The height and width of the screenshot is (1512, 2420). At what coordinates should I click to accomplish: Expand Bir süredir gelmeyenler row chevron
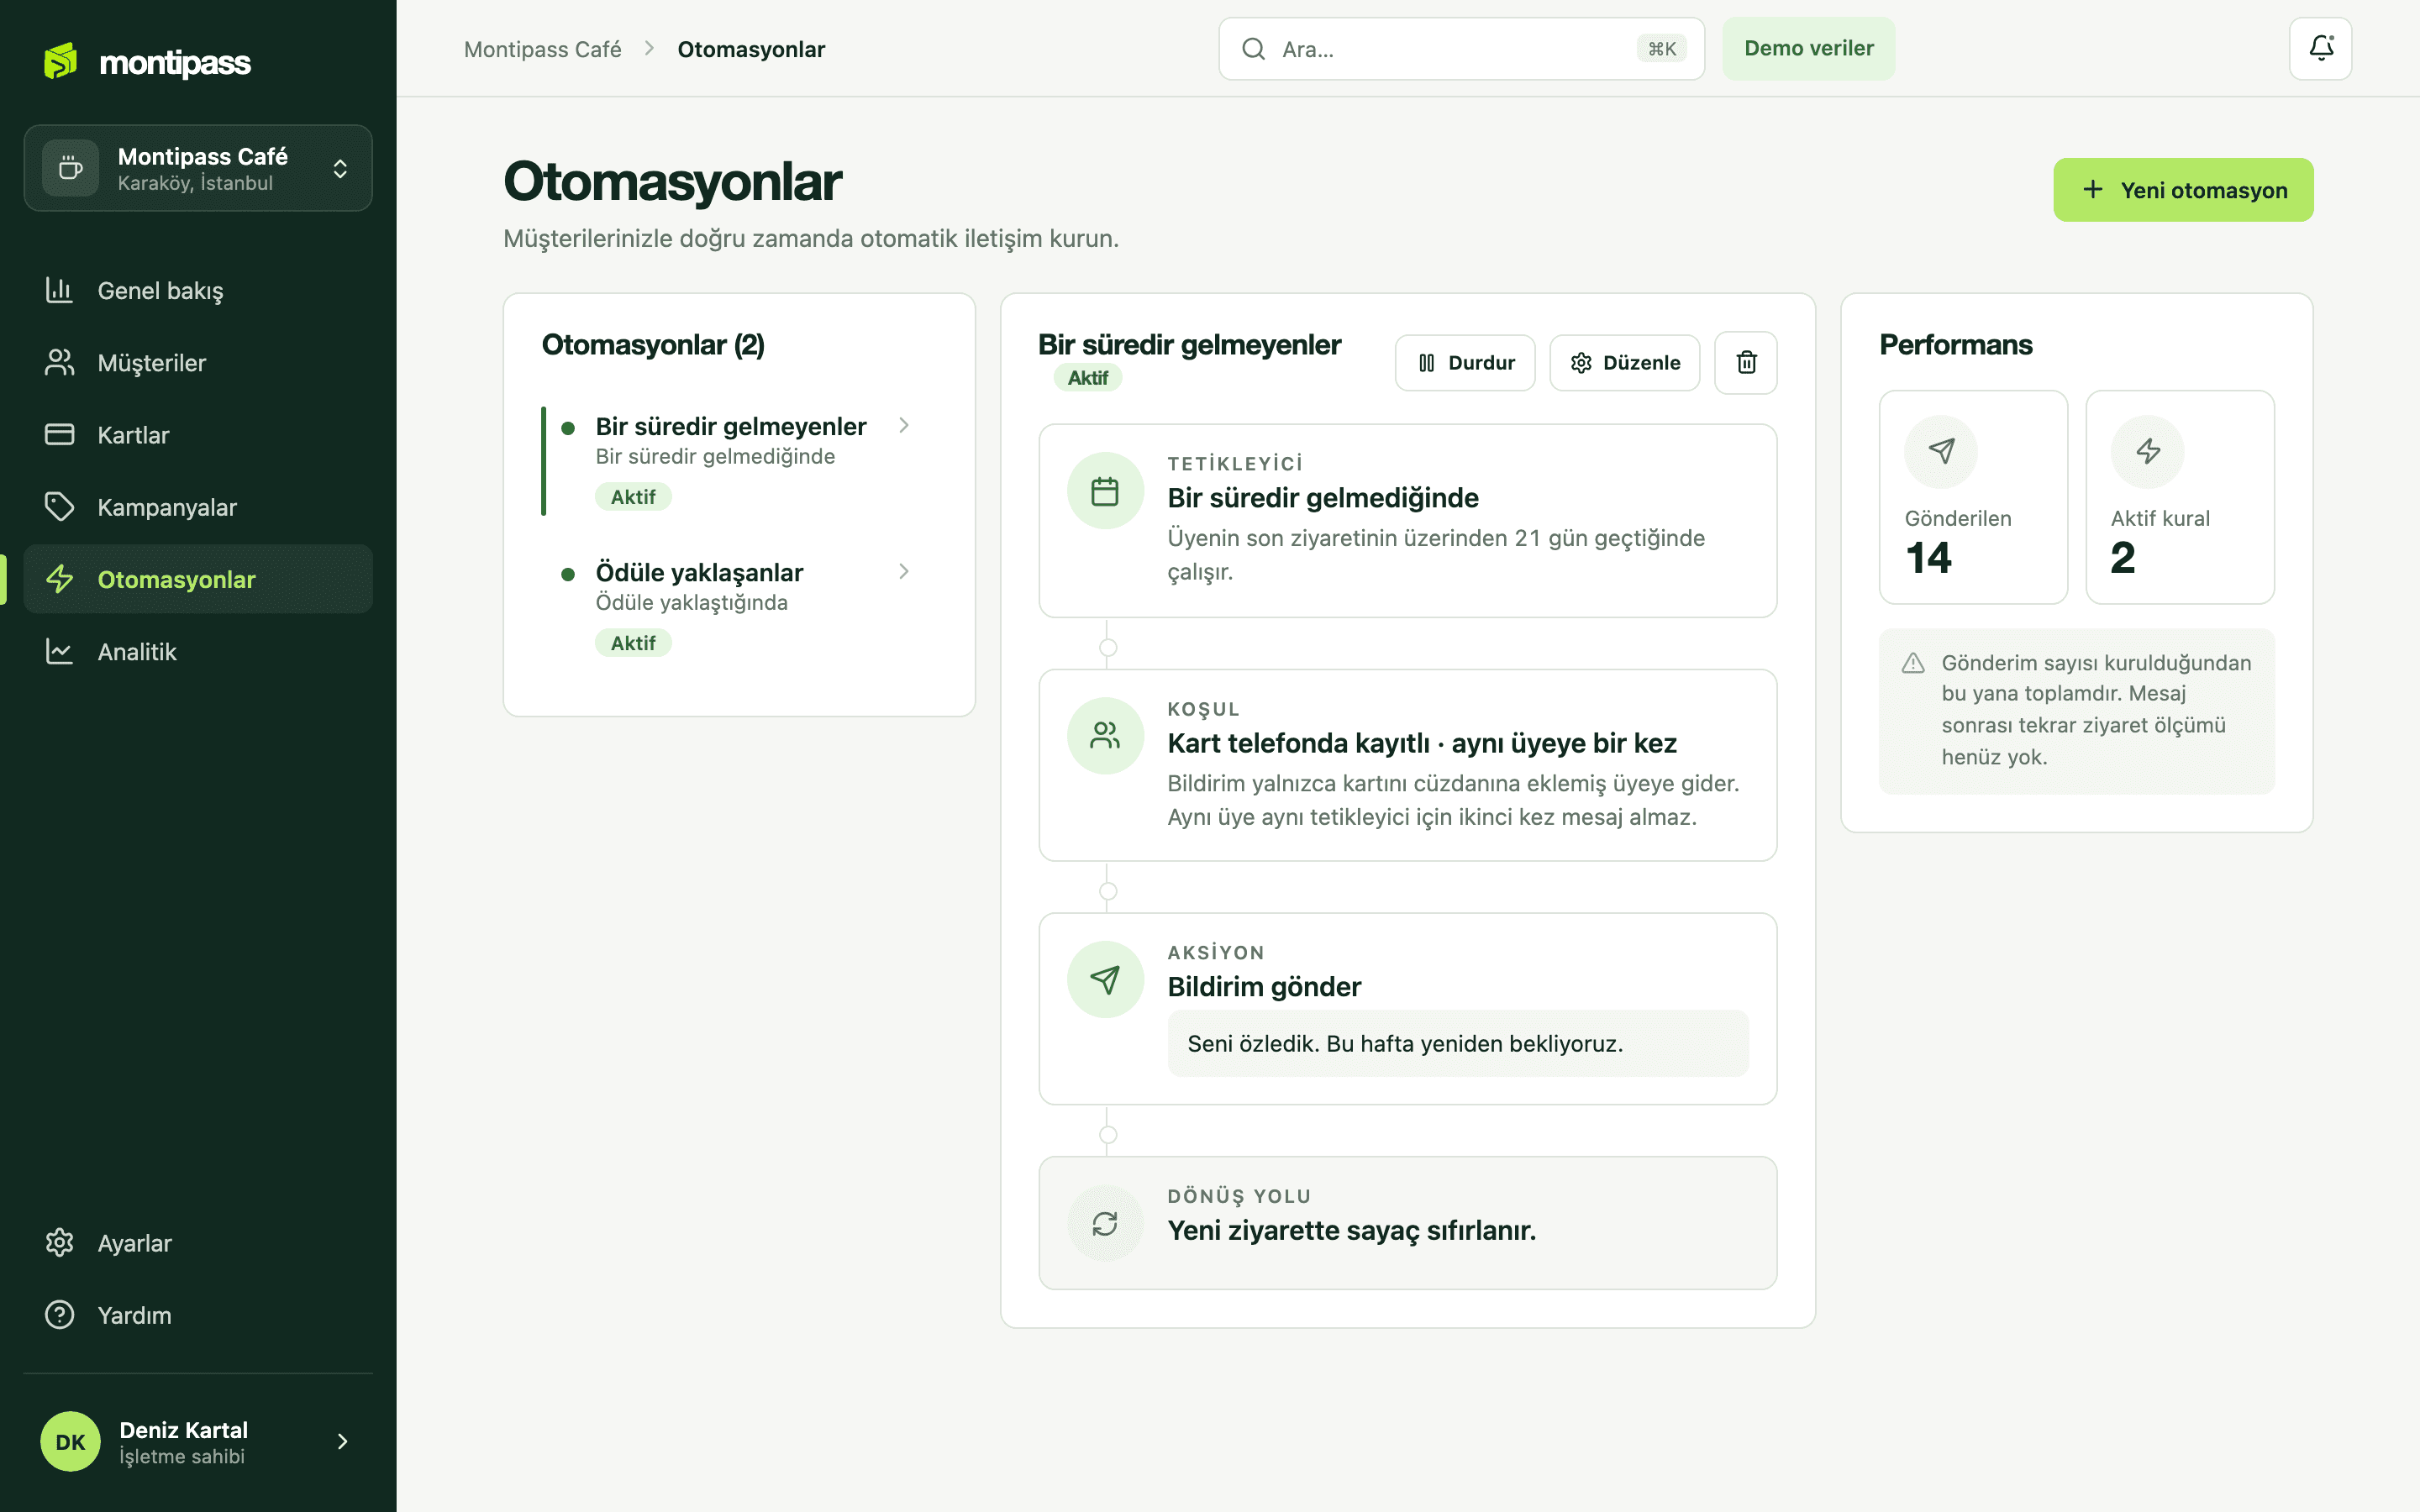point(904,425)
